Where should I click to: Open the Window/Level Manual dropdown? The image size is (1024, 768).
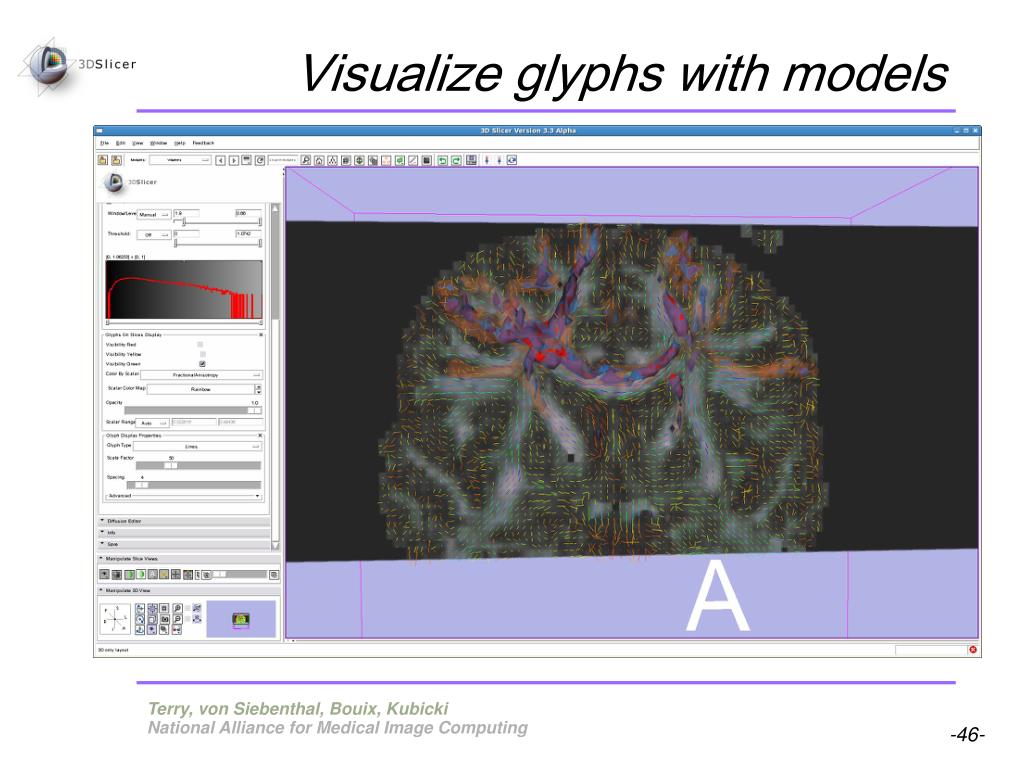click(x=153, y=214)
